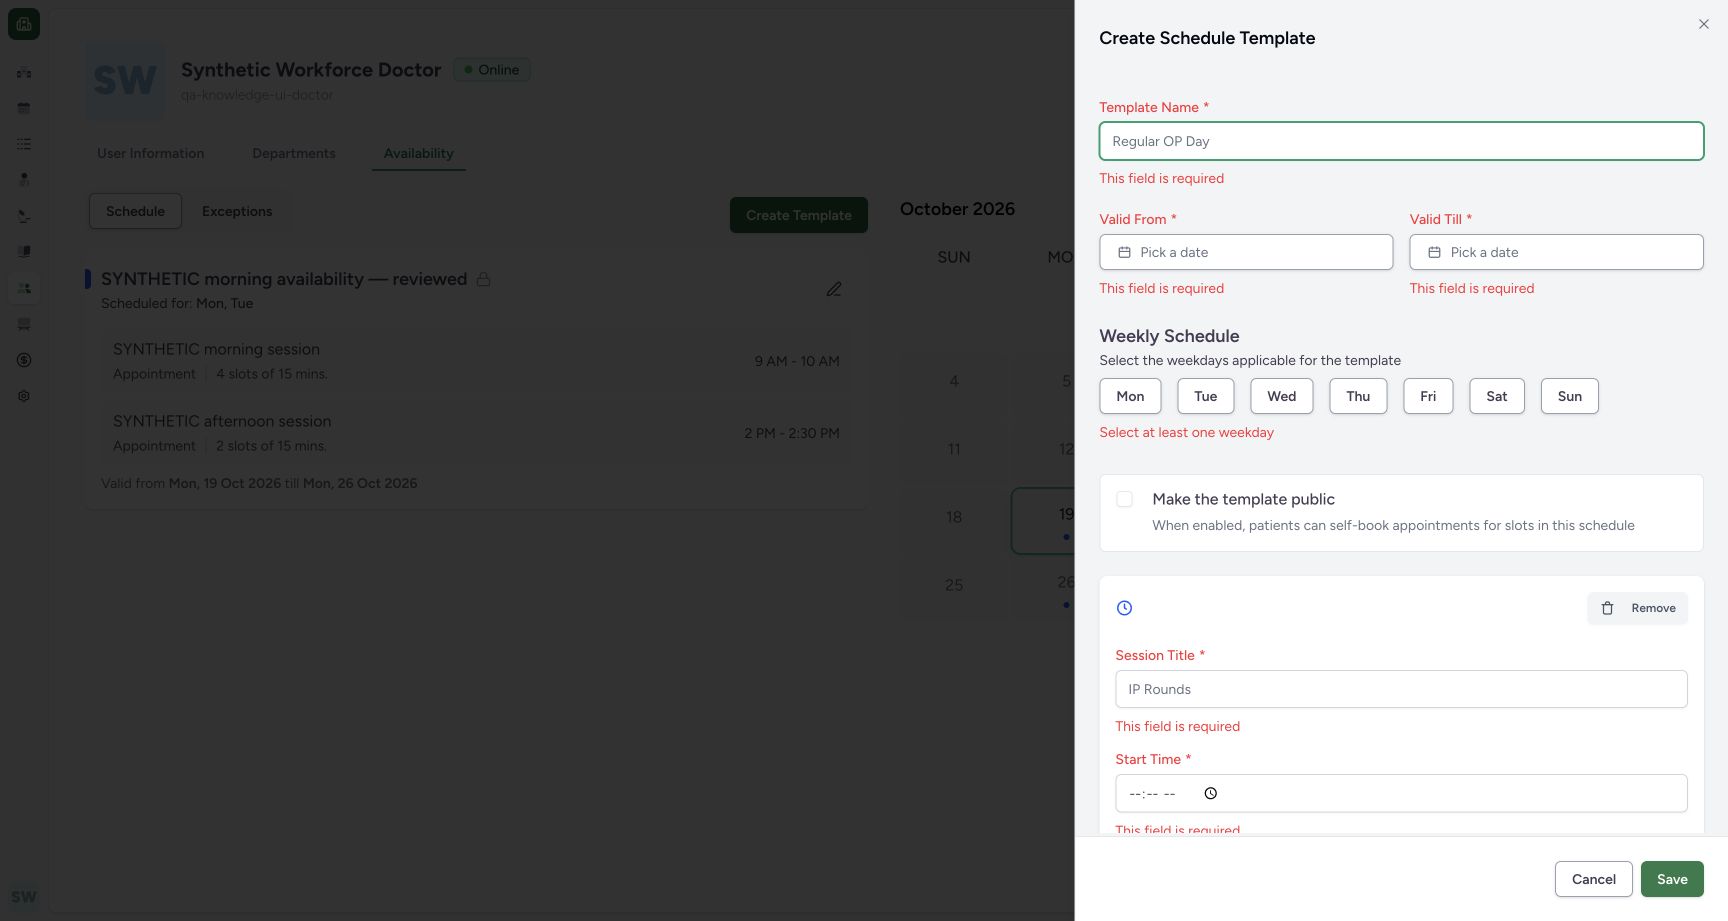Select the Schedule tab
Viewport: 1728px width, 921px height.
pos(135,211)
